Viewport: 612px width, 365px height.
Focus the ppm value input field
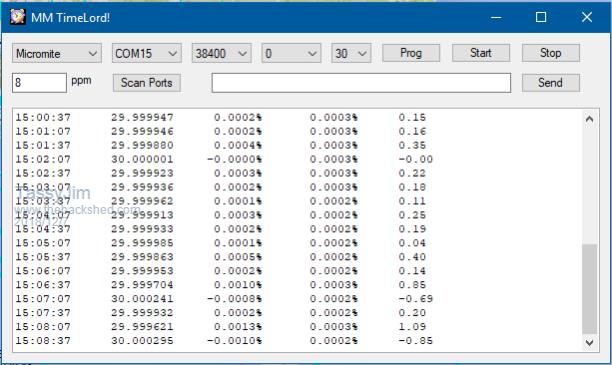39,83
